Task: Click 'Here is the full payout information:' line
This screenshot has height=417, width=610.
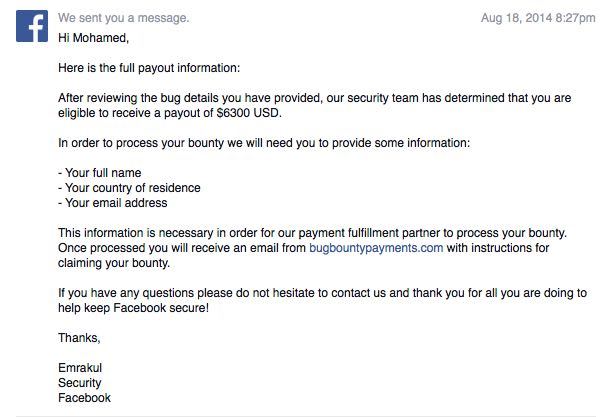Action: (x=149, y=68)
